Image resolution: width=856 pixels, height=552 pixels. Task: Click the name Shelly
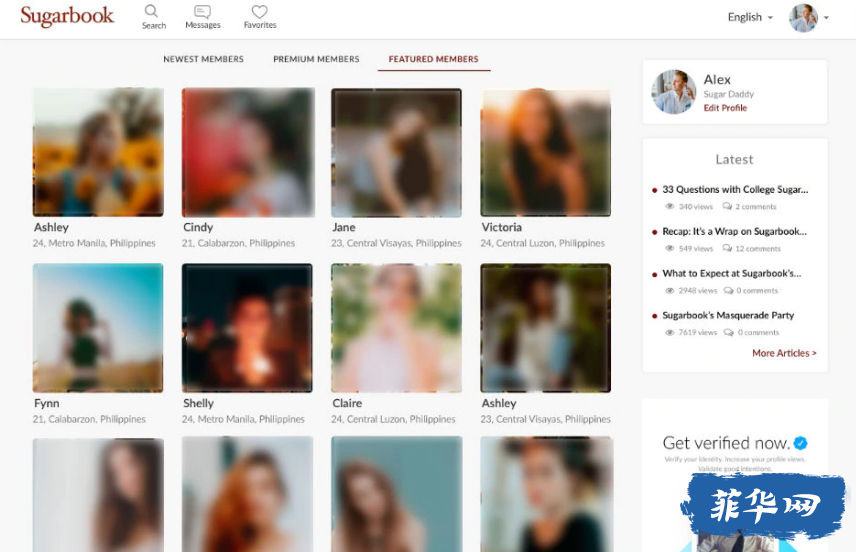[198, 403]
